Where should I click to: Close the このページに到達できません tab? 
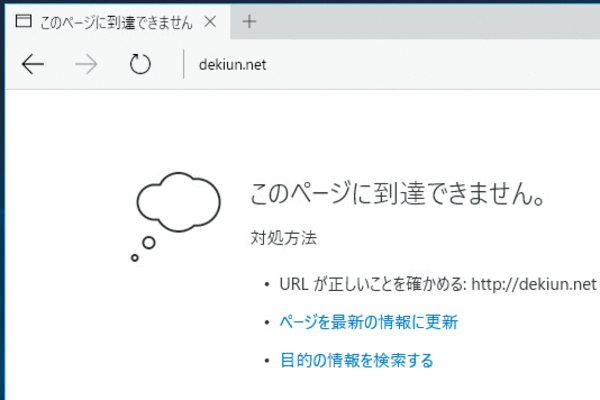click(x=210, y=22)
